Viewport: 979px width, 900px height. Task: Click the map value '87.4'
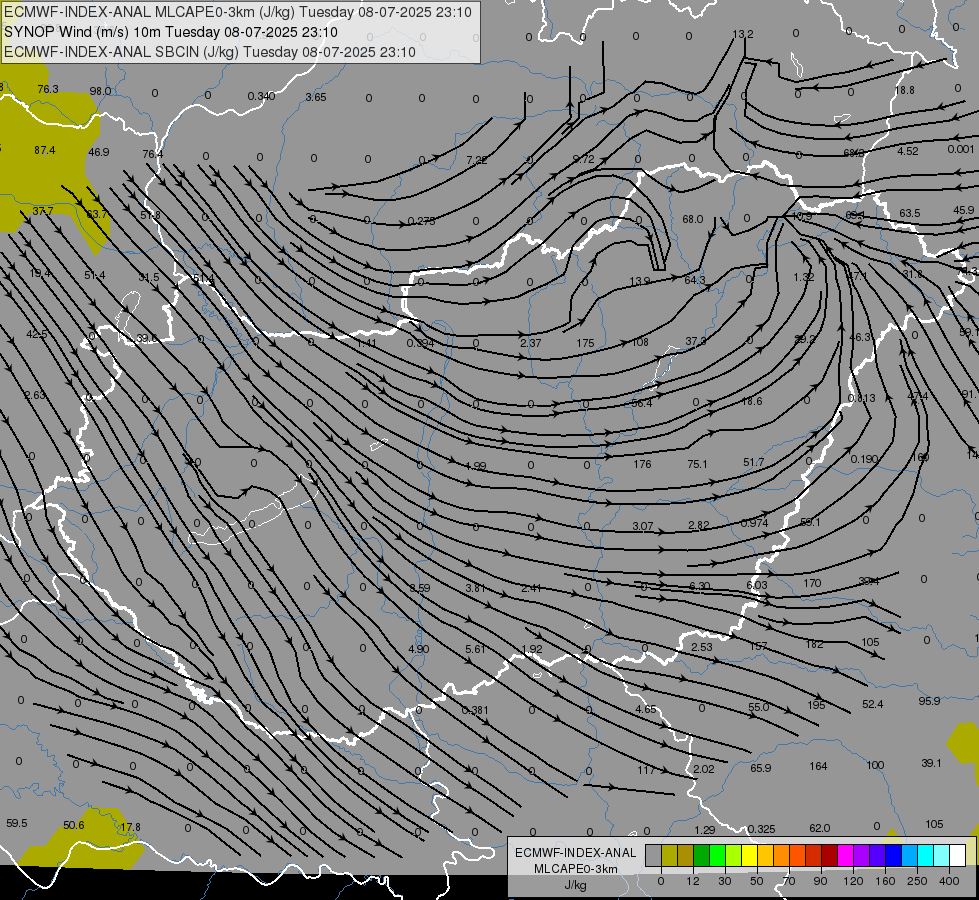(45, 150)
